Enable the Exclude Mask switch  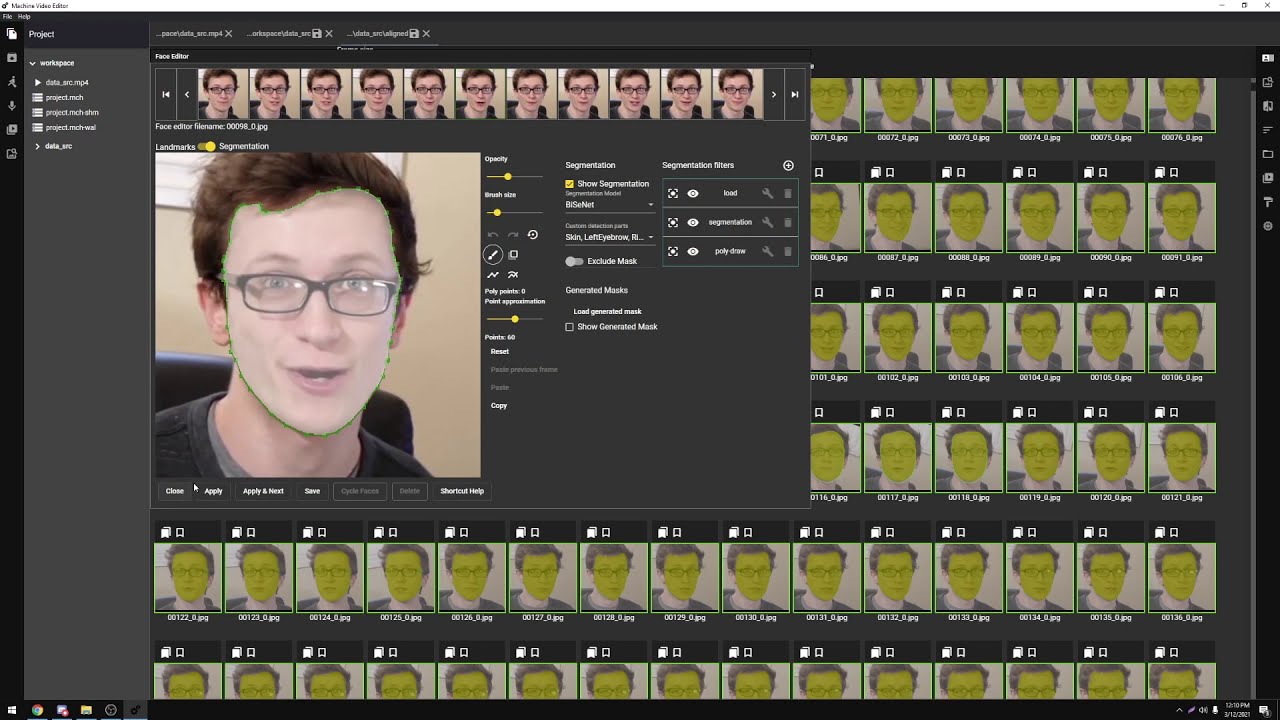pyautogui.click(x=574, y=261)
